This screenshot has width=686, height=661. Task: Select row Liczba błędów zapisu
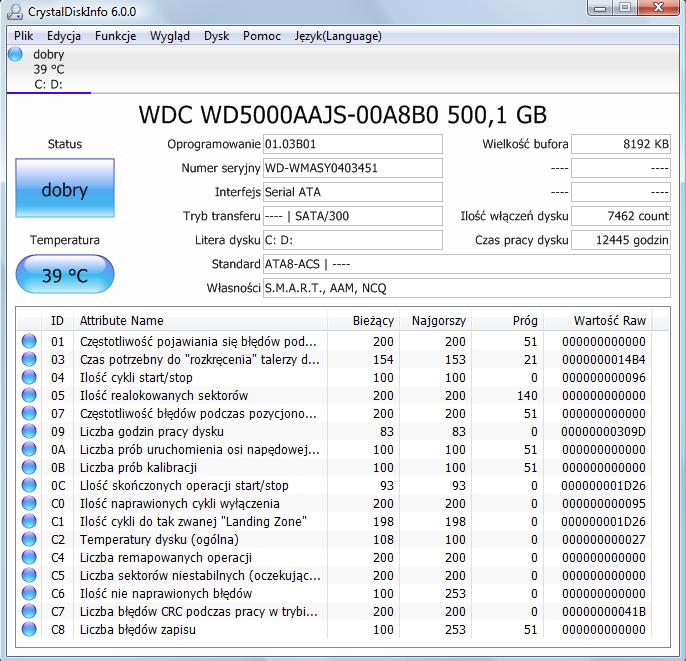point(343,629)
